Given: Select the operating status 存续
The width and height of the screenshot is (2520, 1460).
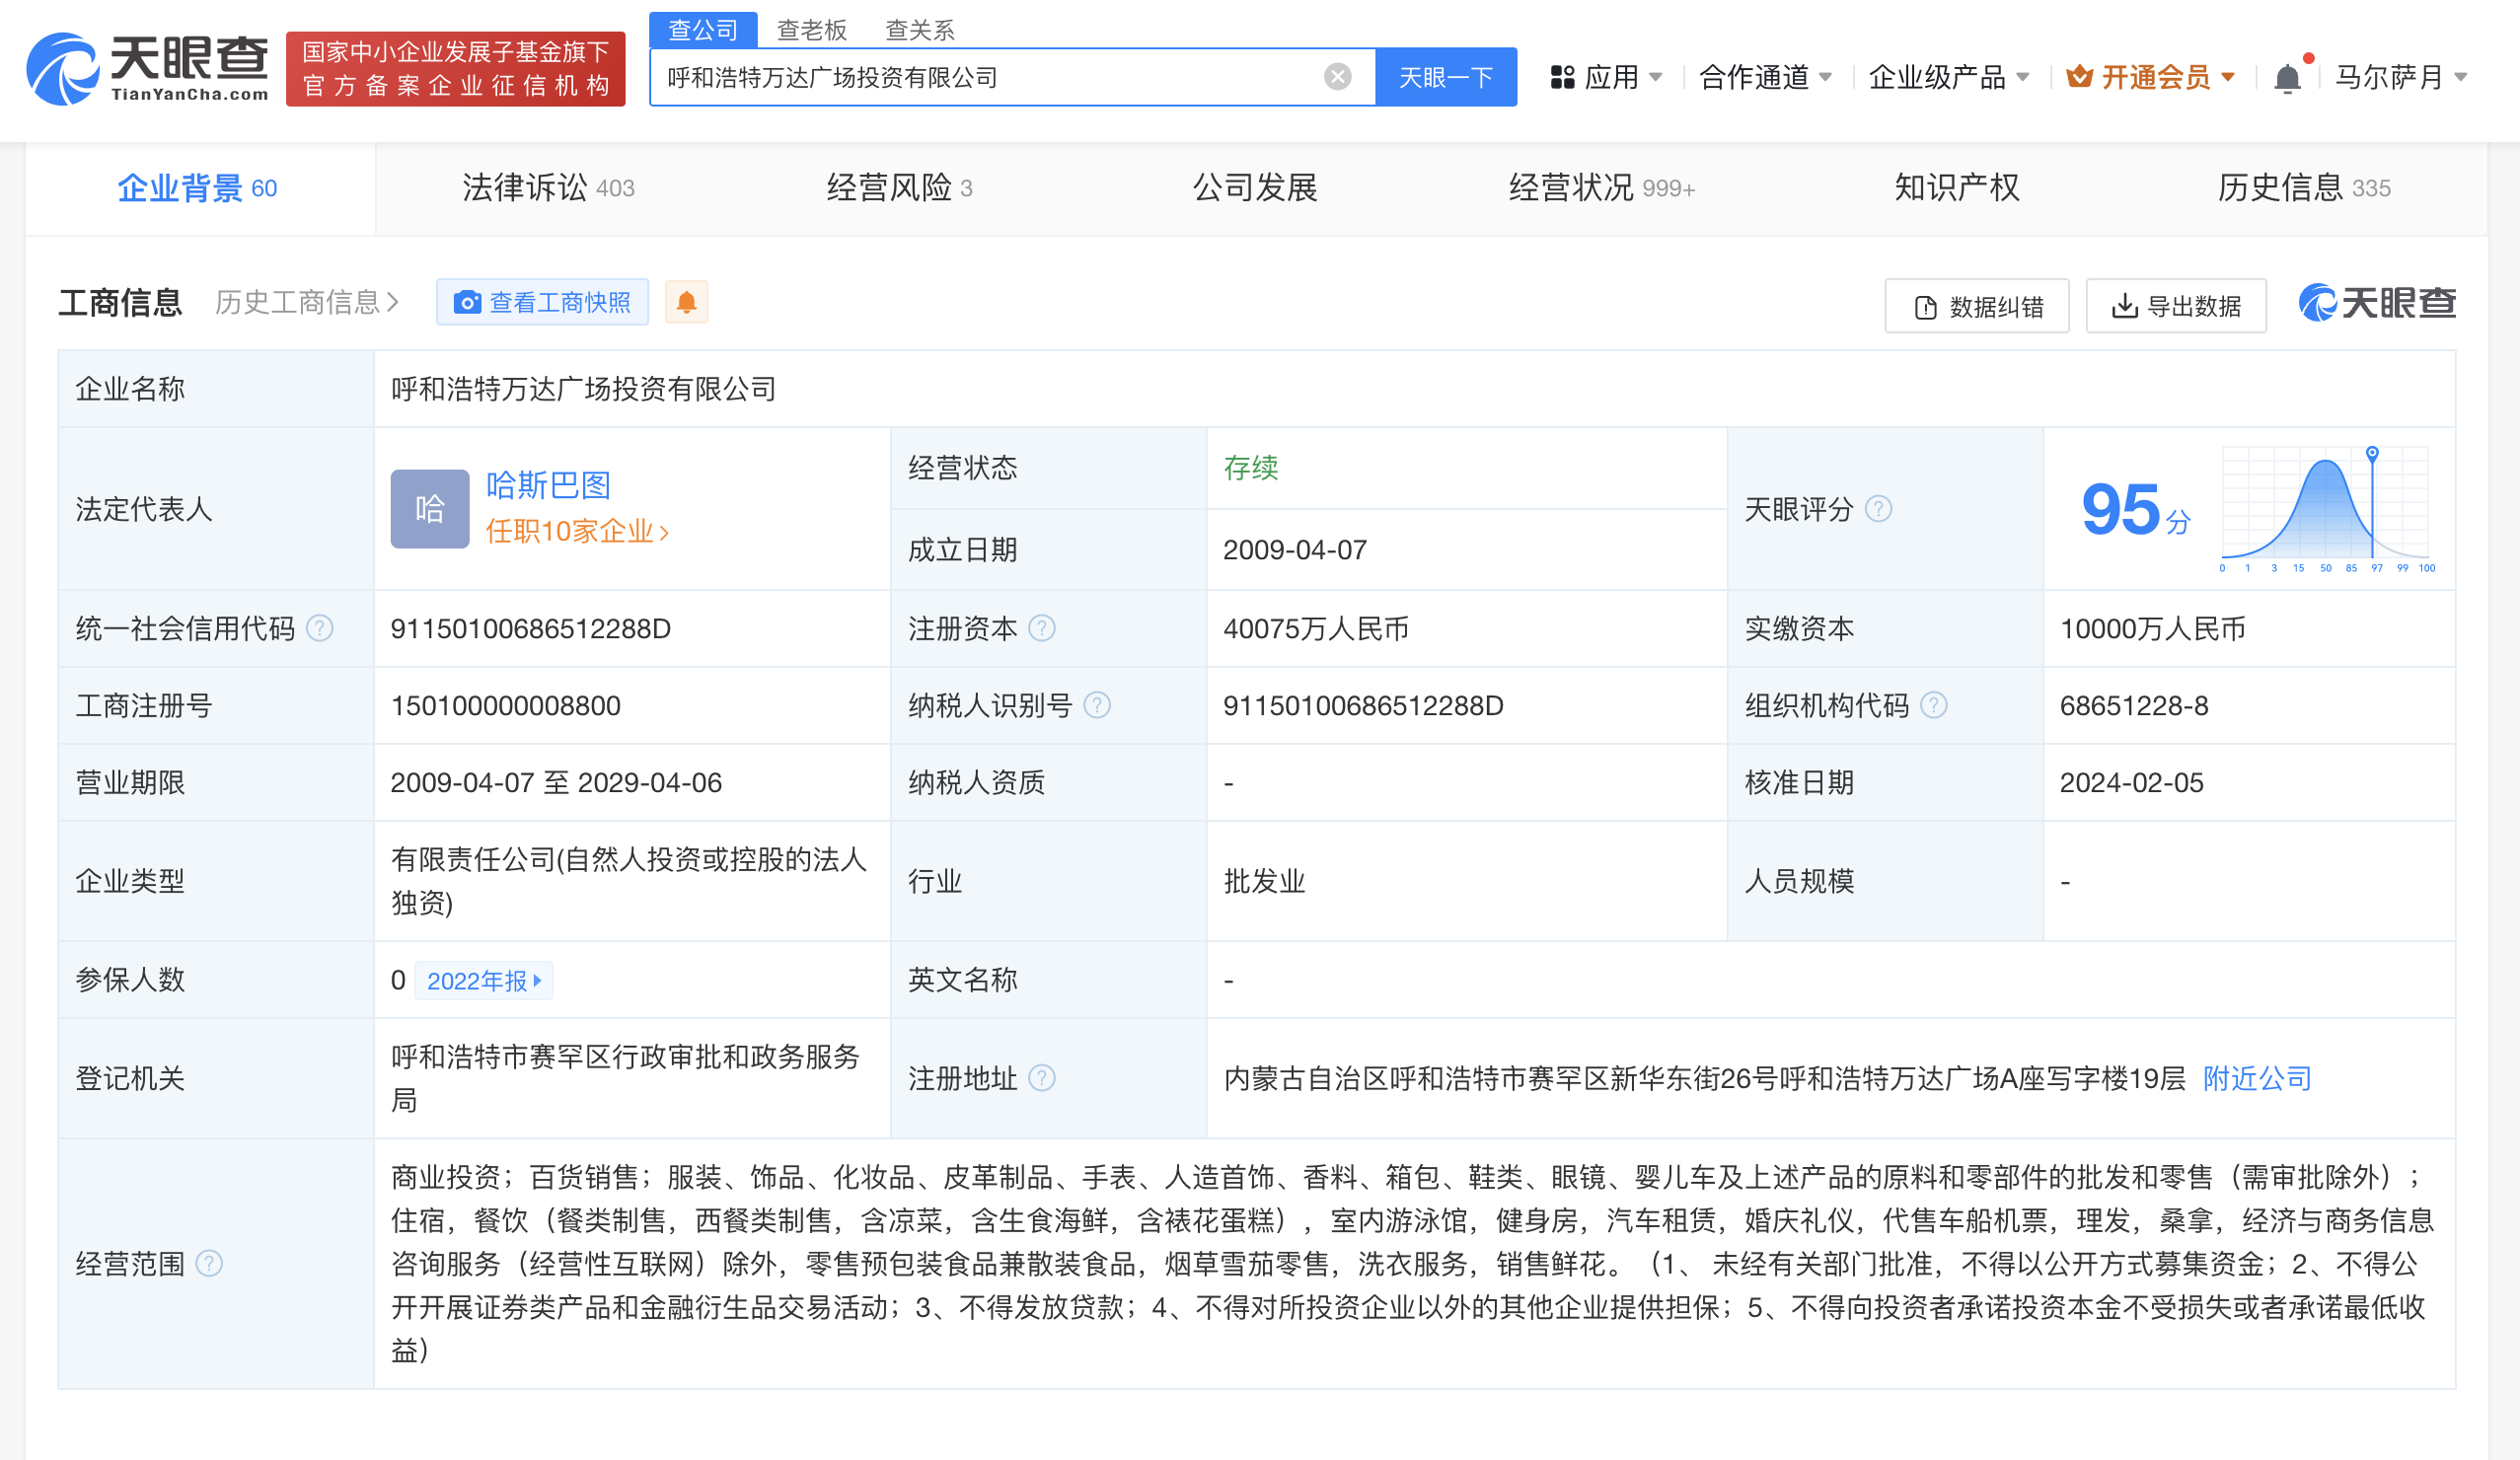Looking at the screenshot, I should 1251,467.
